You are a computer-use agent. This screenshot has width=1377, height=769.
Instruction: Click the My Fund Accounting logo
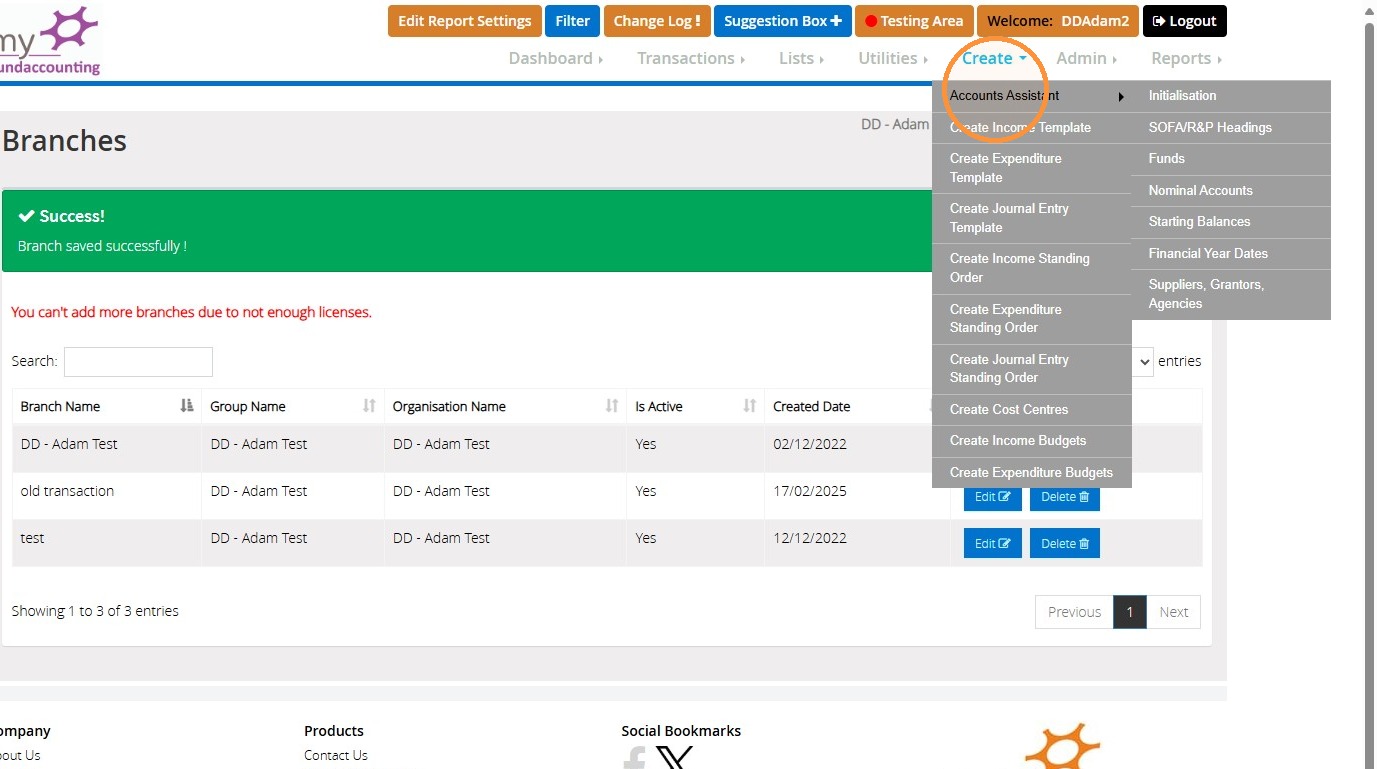point(50,40)
